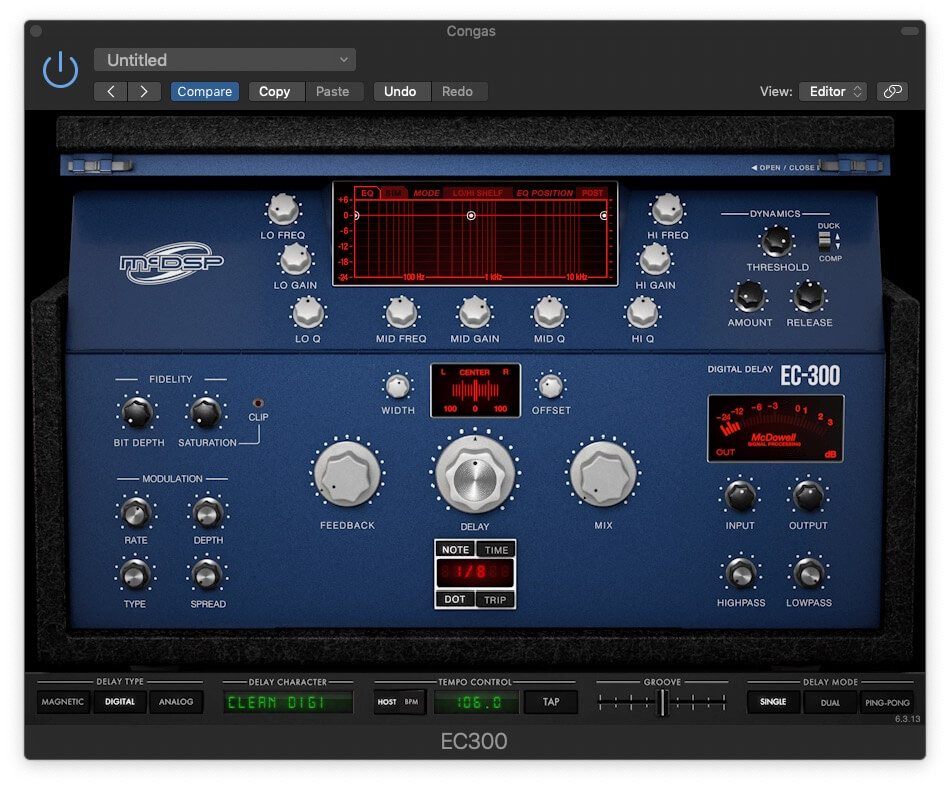The height and width of the screenshot is (788, 950).
Task: Select PING-PONG delay mode
Action: (887, 703)
